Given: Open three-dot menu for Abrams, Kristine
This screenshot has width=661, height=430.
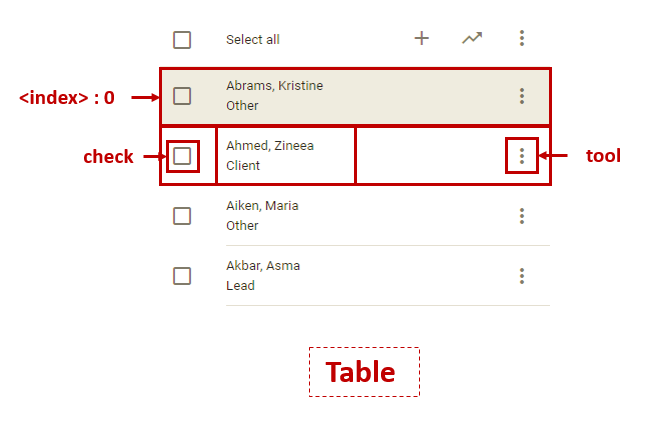Looking at the screenshot, I should point(522,96).
